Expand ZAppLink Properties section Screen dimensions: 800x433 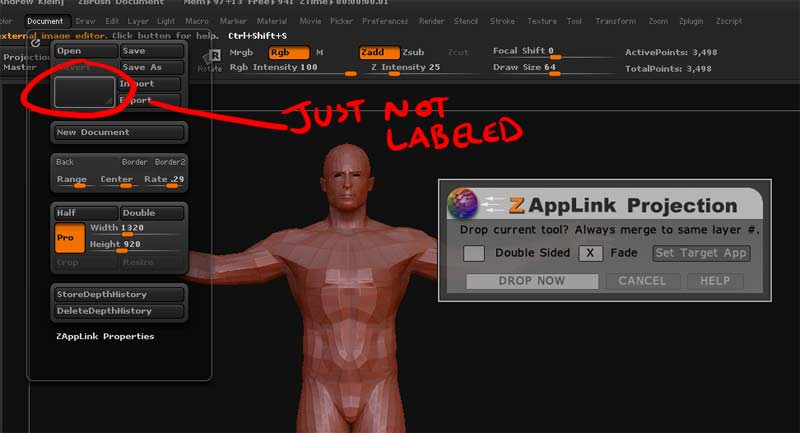tap(105, 337)
